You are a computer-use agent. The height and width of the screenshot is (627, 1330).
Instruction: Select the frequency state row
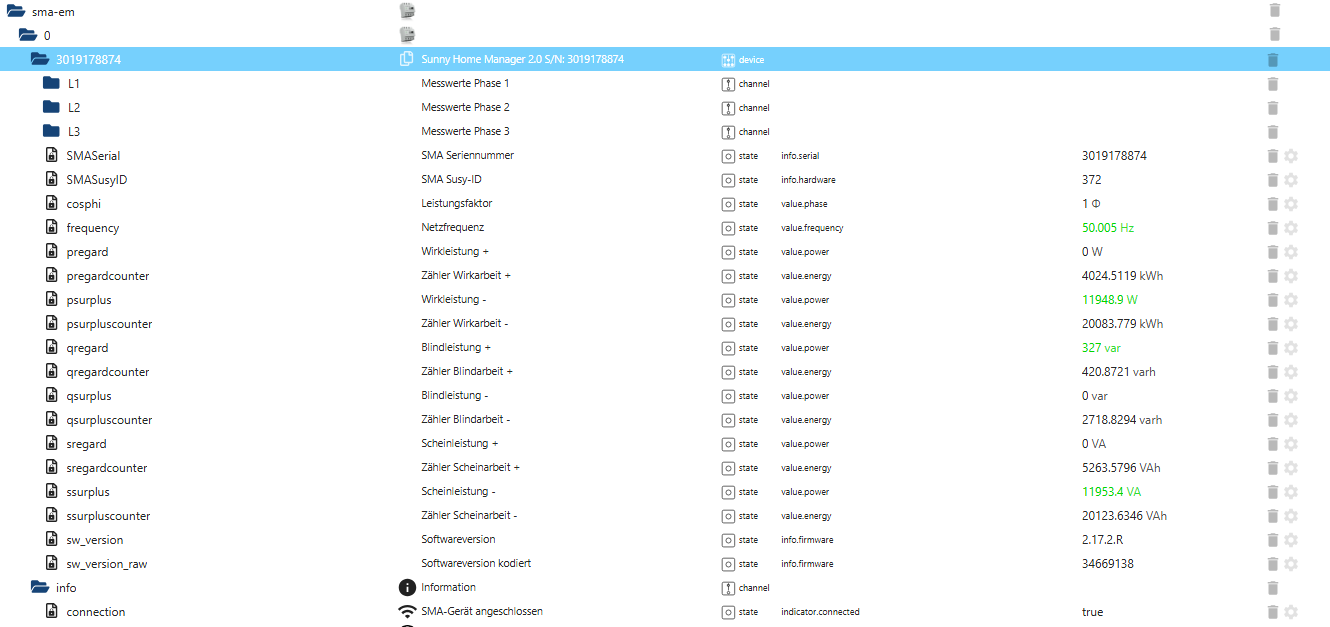(x=665, y=228)
